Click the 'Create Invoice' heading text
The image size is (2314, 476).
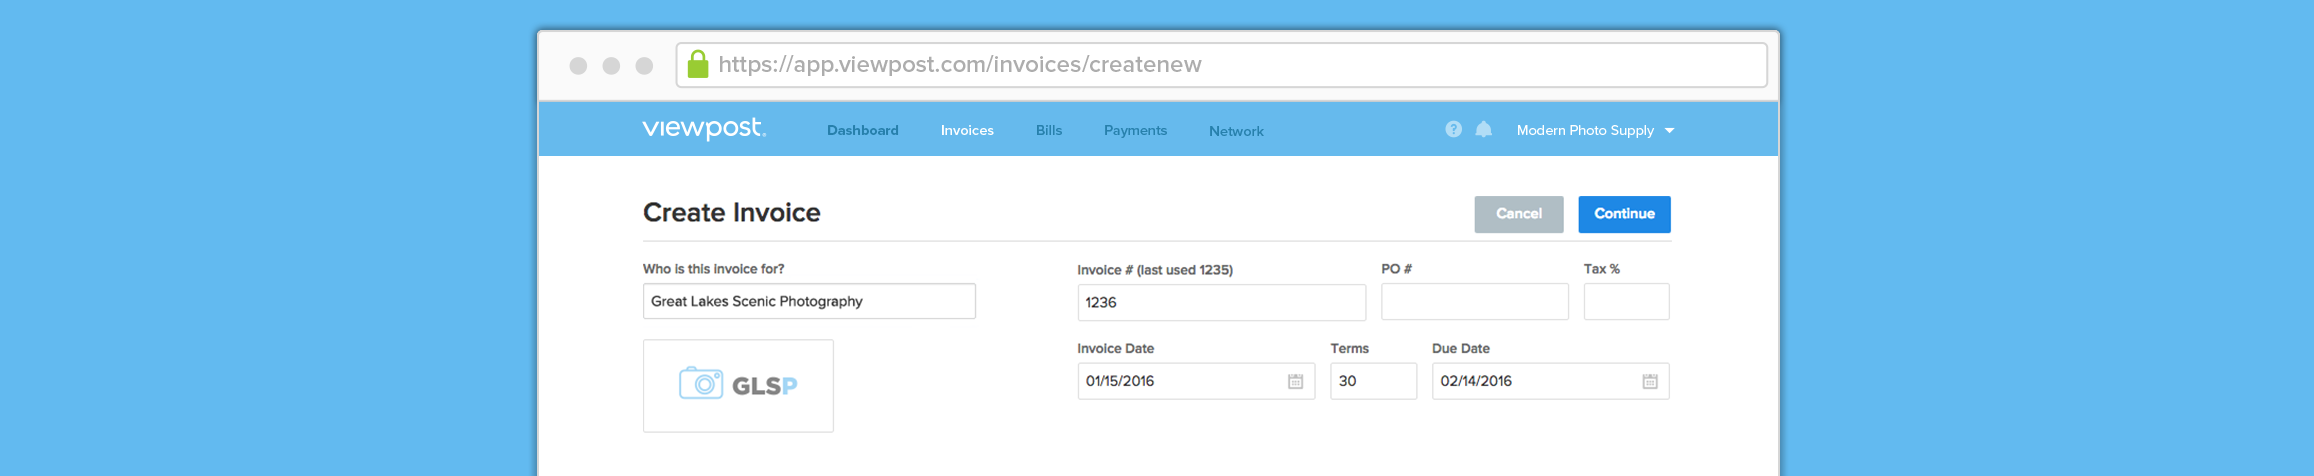[732, 212]
